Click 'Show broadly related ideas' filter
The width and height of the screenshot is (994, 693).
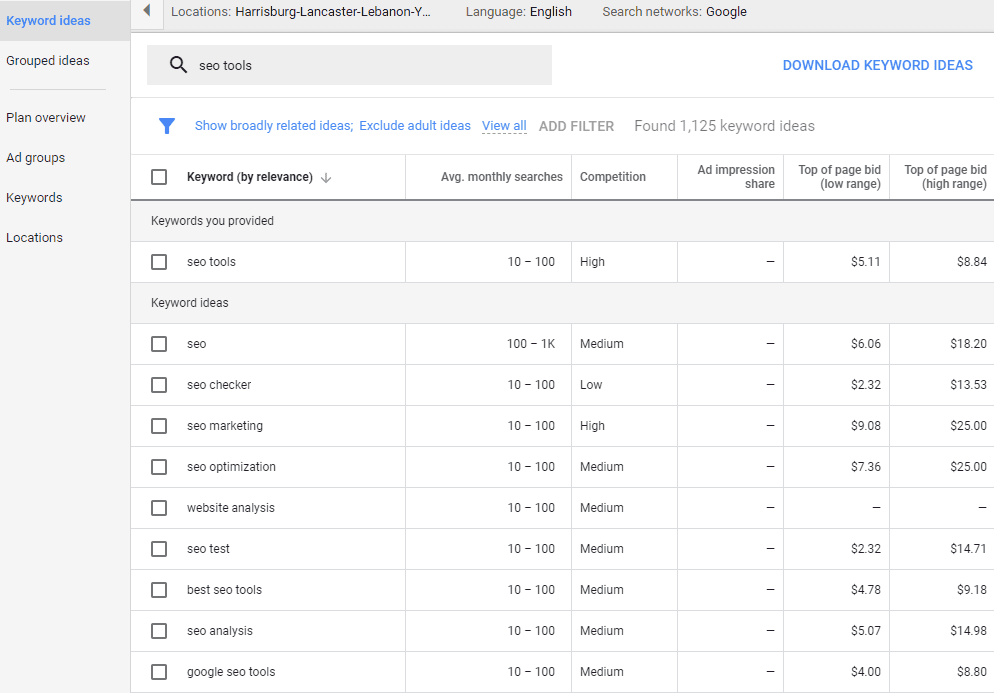coord(274,126)
